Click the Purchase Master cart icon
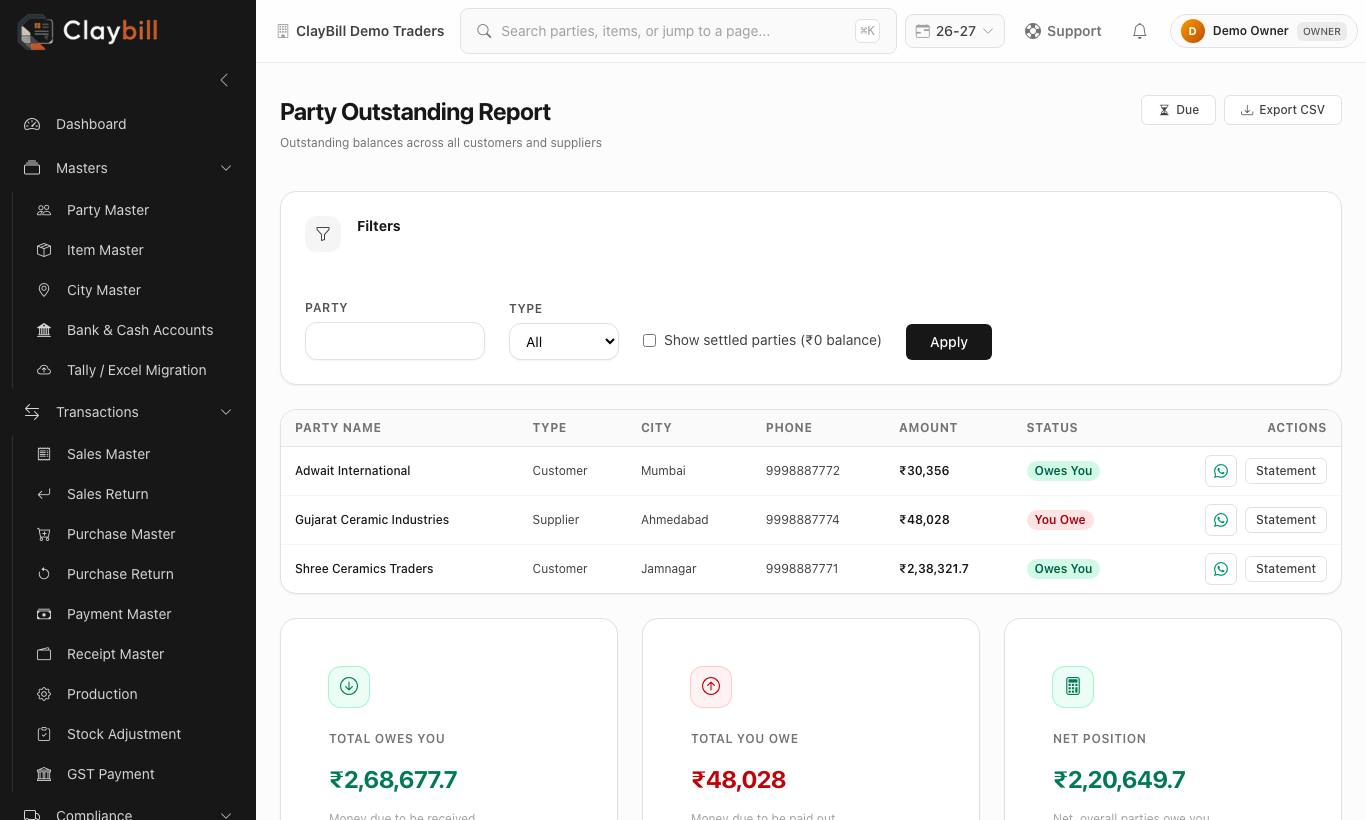 [x=44, y=534]
